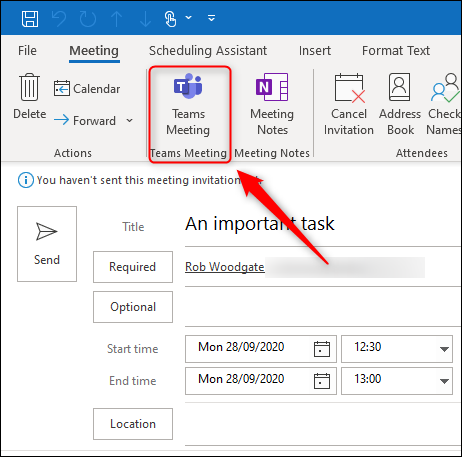
Task: Send the meeting invitation
Action: (x=47, y=244)
